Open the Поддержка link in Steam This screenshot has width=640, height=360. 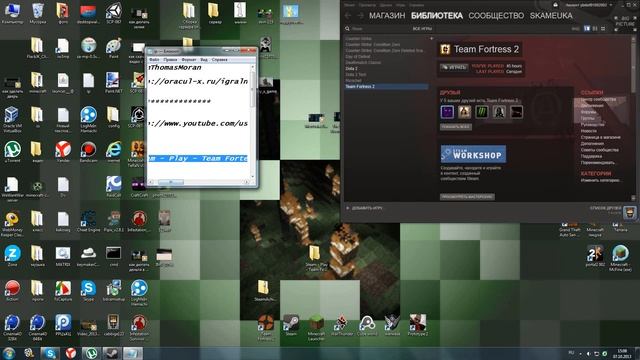point(591,156)
